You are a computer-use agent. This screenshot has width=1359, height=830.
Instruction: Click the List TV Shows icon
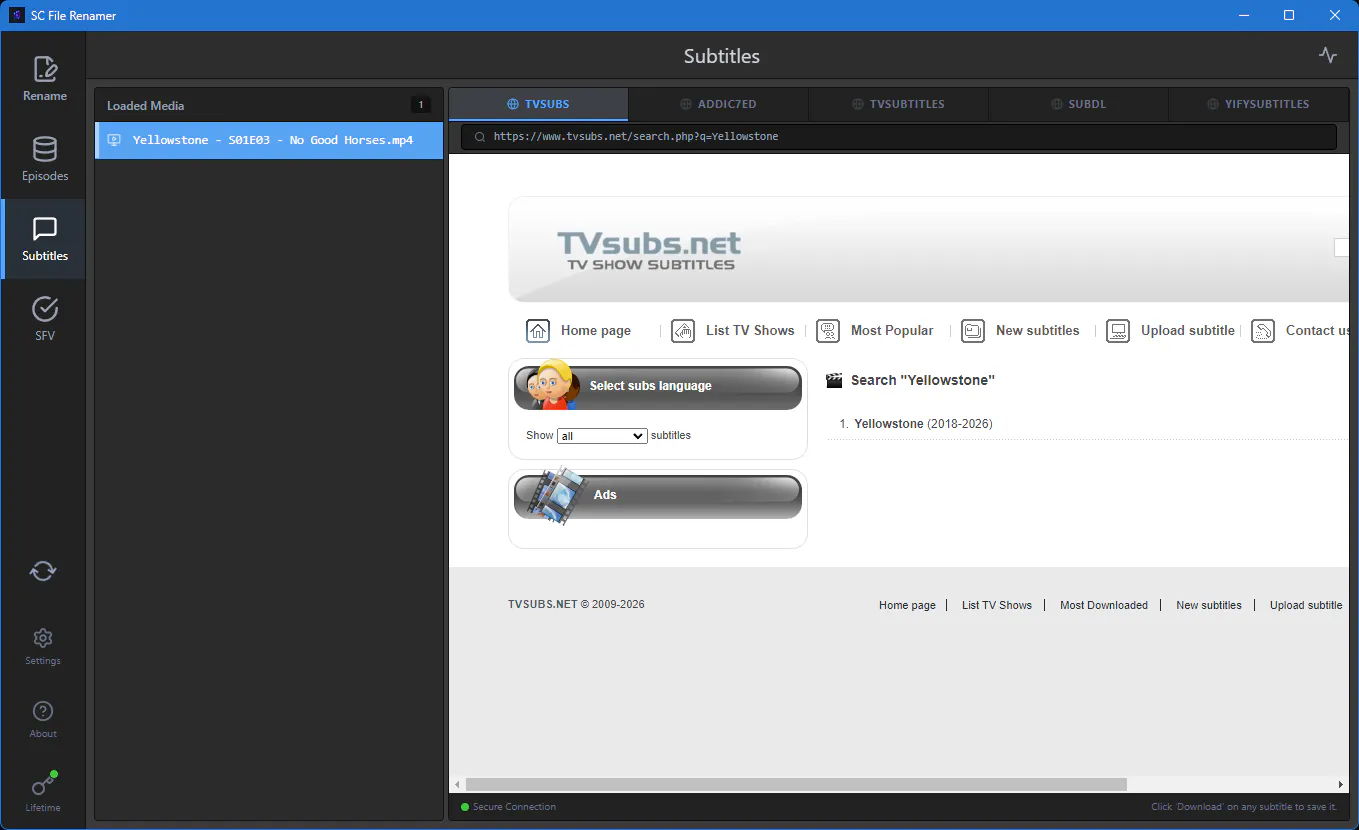tap(683, 331)
